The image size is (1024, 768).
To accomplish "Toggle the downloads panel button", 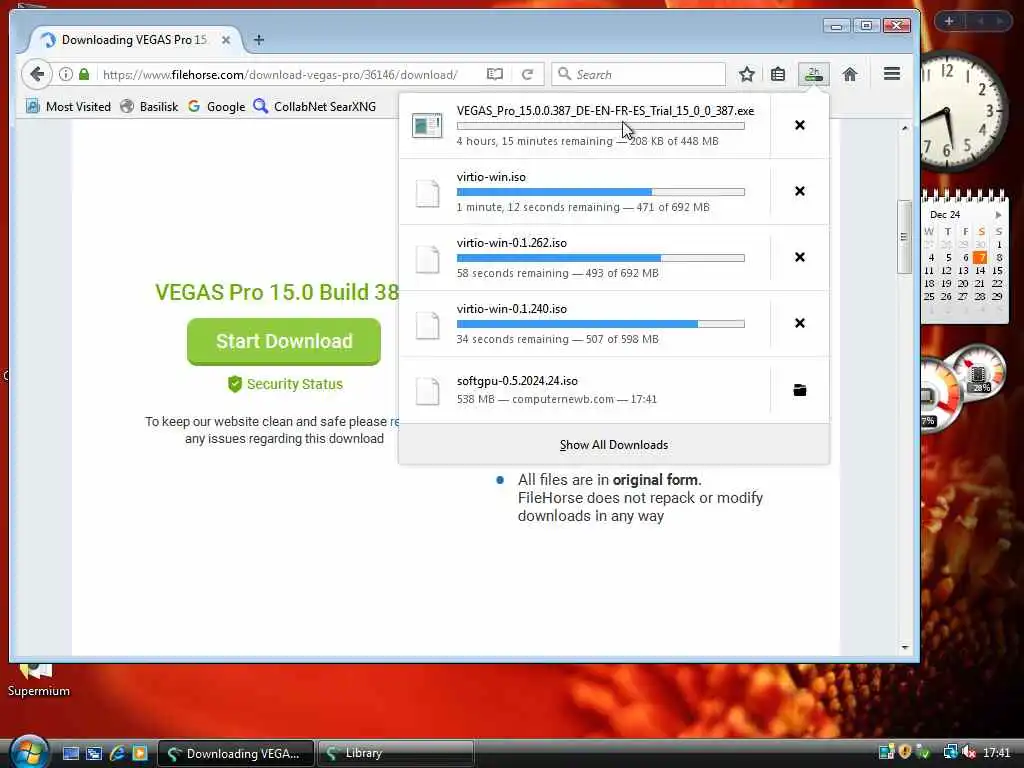I will (814, 74).
